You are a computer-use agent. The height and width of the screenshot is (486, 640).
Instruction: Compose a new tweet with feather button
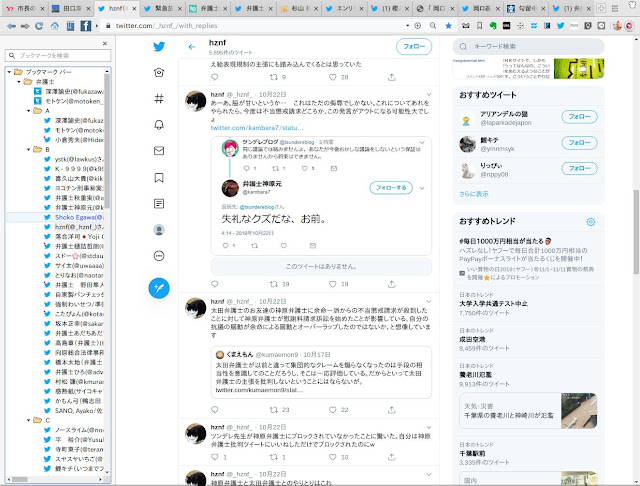159,288
